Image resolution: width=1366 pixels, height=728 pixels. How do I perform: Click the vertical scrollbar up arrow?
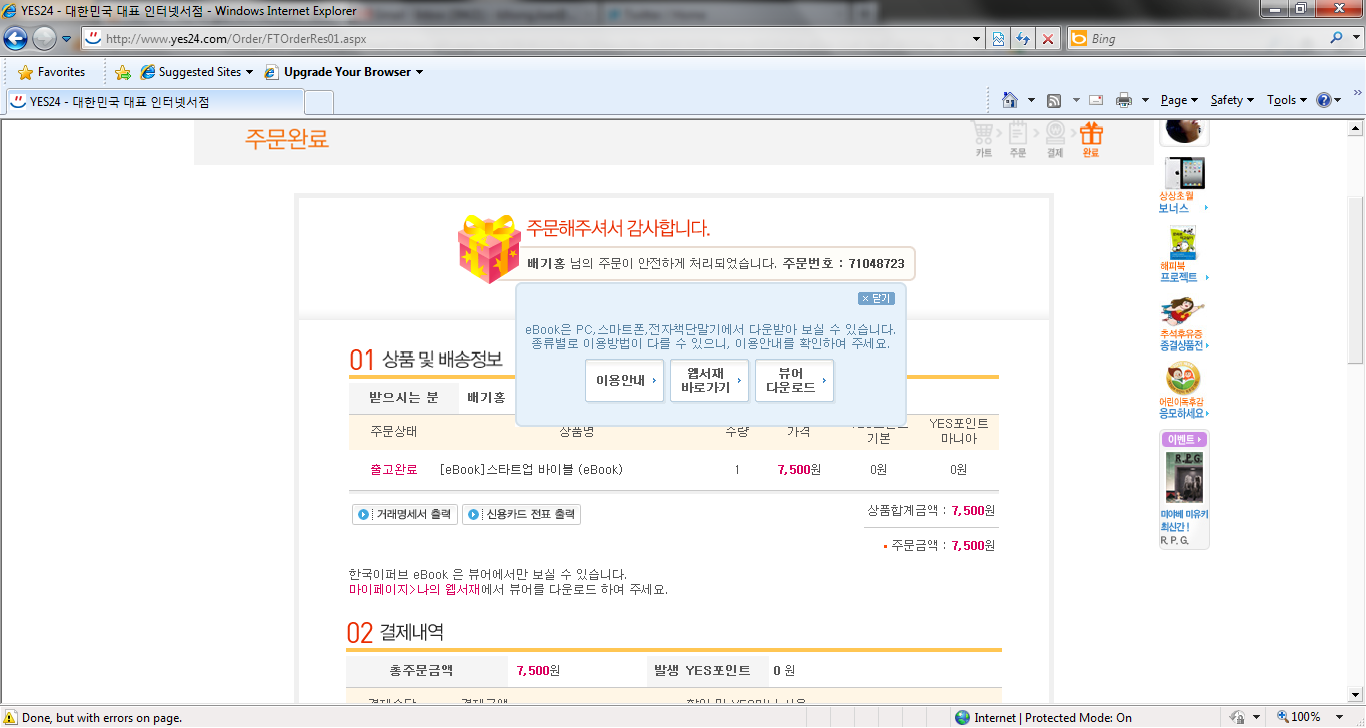[1356, 129]
